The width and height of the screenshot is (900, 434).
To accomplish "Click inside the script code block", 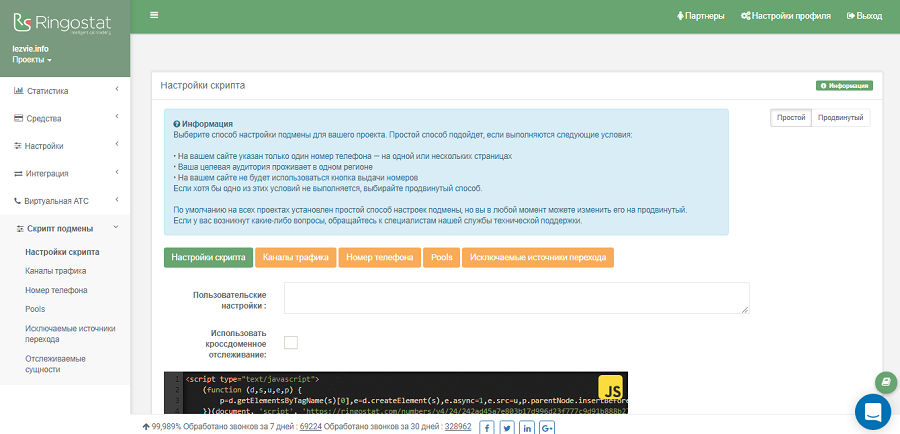I will 396,393.
